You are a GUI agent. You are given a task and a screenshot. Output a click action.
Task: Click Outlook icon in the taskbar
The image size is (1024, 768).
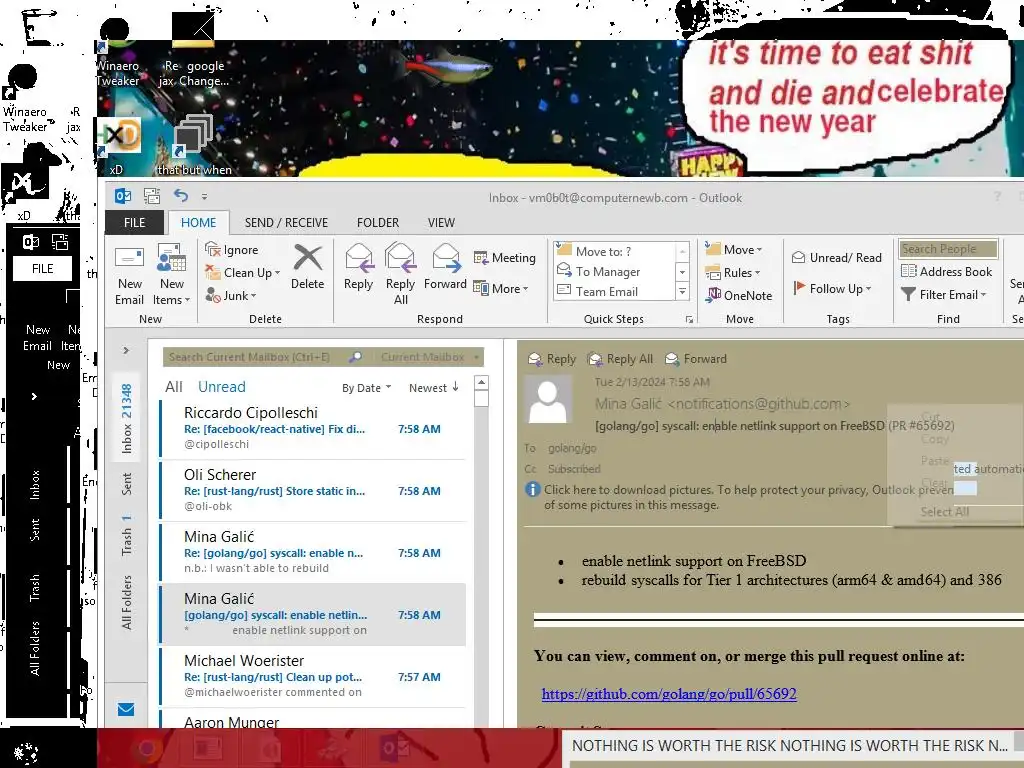click(x=394, y=747)
